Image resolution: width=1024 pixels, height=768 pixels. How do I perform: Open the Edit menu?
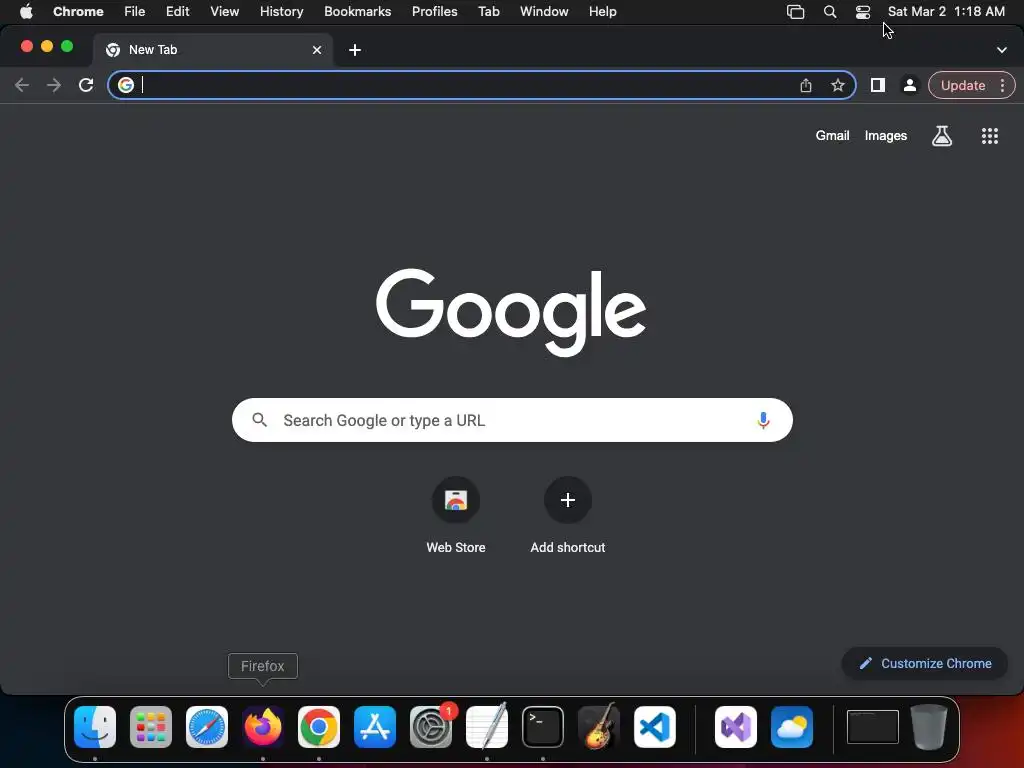178,12
